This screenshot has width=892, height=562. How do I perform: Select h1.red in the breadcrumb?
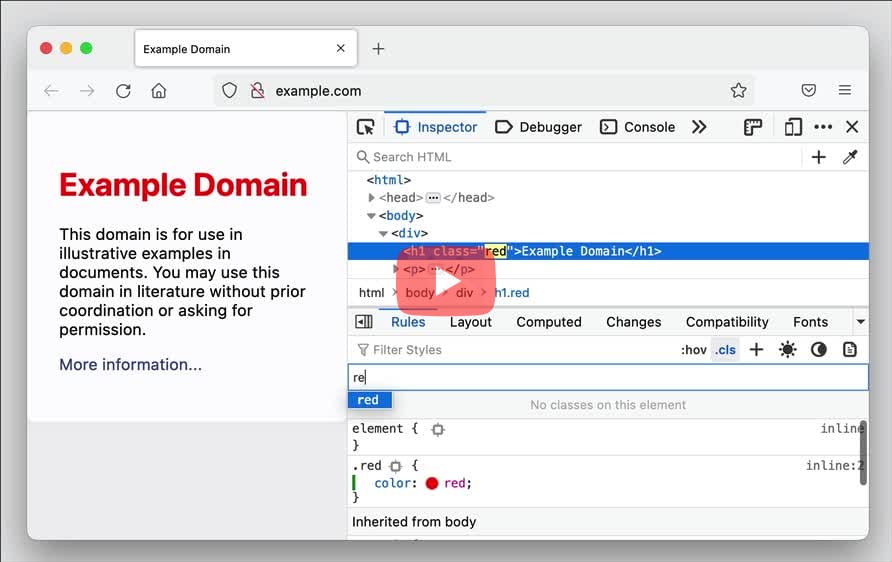click(512, 292)
